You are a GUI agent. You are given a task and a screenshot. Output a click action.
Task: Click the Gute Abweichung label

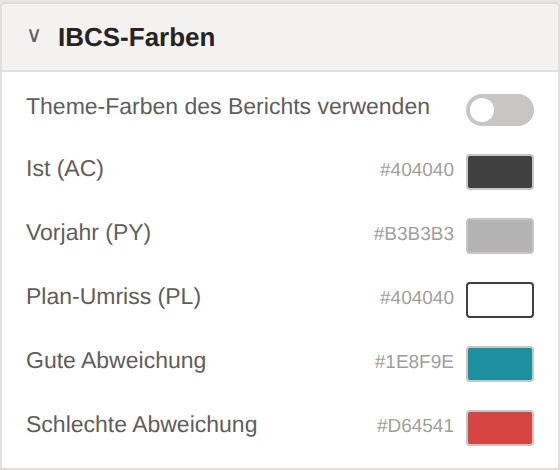click(116, 361)
